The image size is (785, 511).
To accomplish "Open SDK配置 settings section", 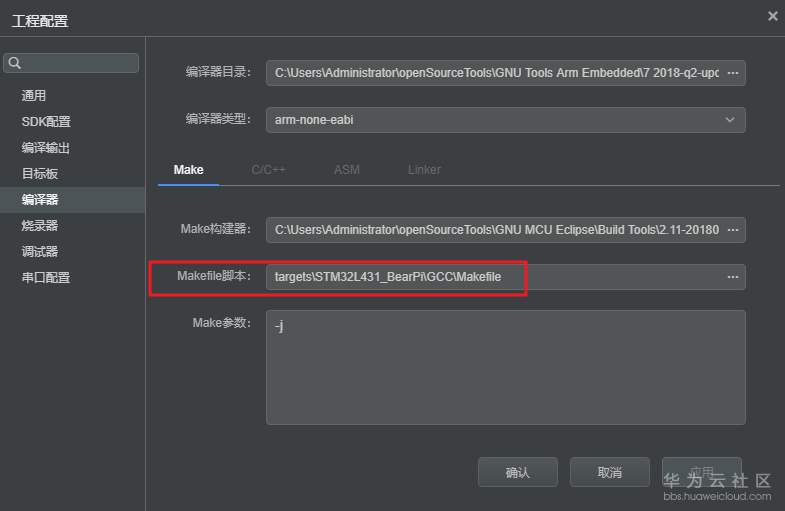I will (46, 122).
